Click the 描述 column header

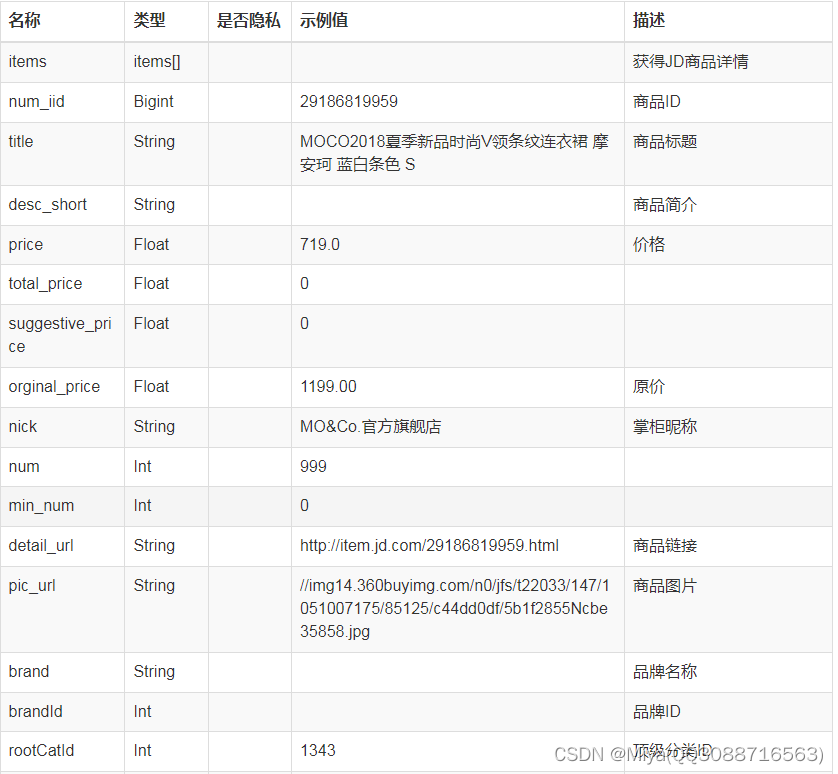(x=649, y=20)
